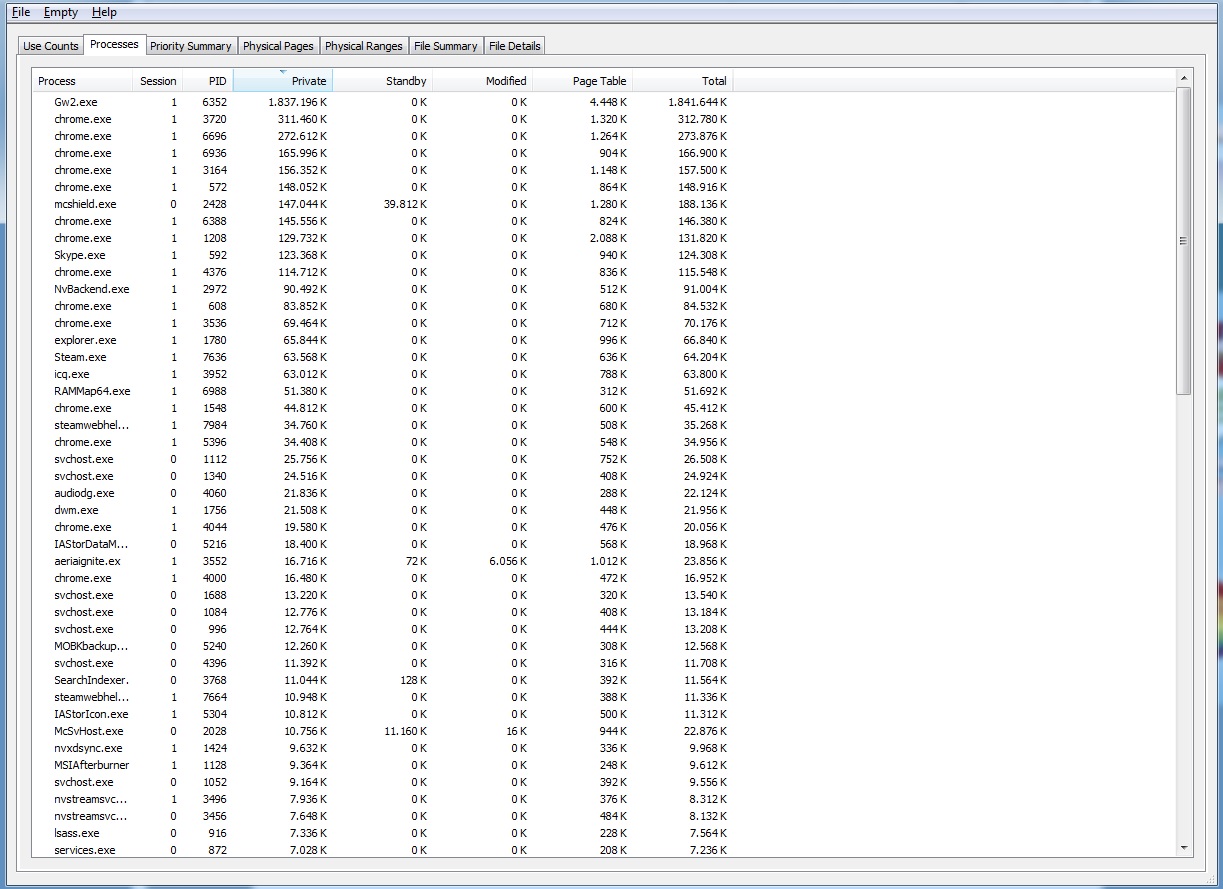The width and height of the screenshot is (1223, 889).
Task: Select the IAStorIcon.exe row
Action: pyautogui.click(x=383, y=714)
